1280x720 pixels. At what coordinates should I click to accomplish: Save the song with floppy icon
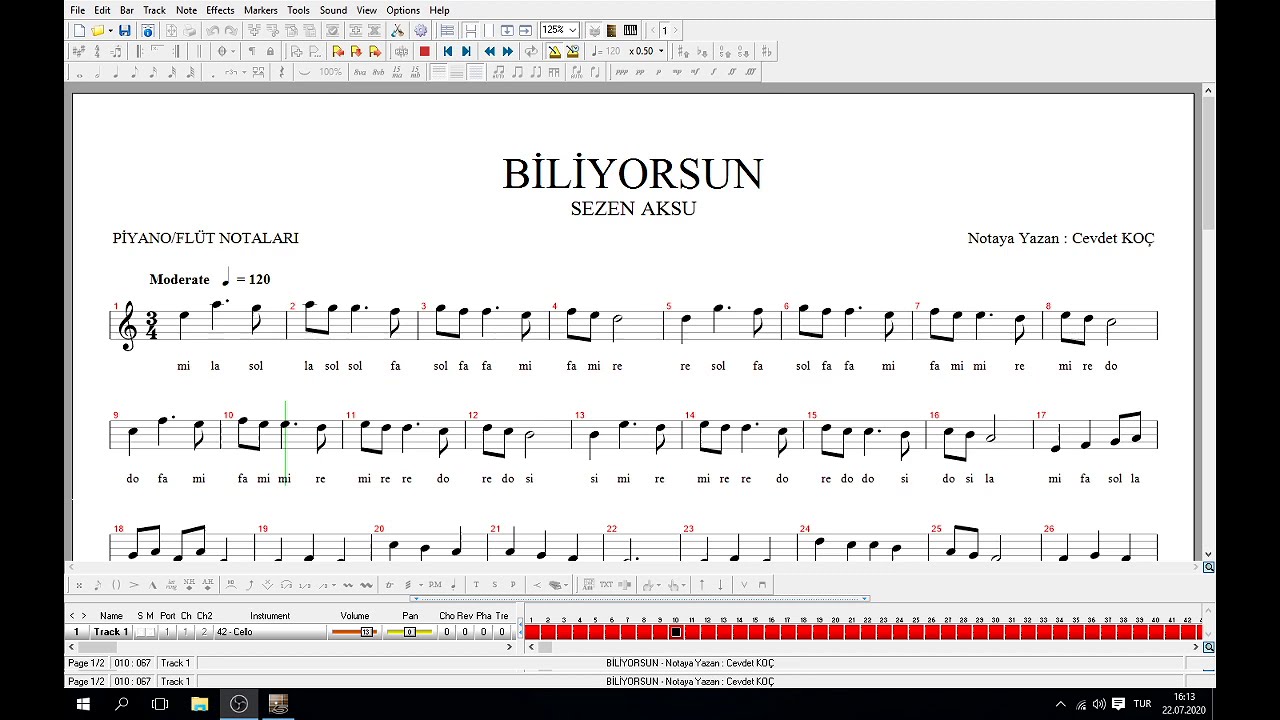click(x=125, y=31)
